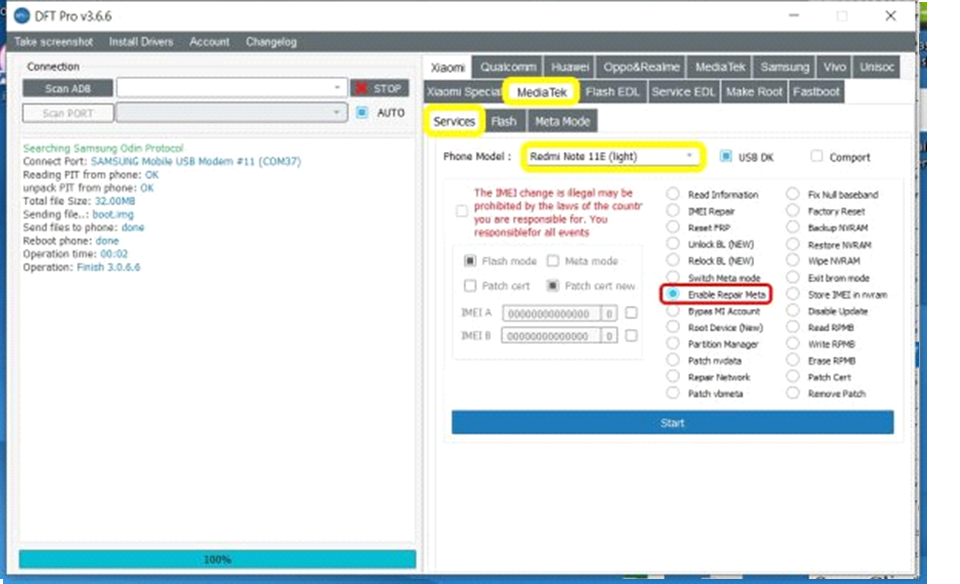Select the Flash tab

[504, 121]
